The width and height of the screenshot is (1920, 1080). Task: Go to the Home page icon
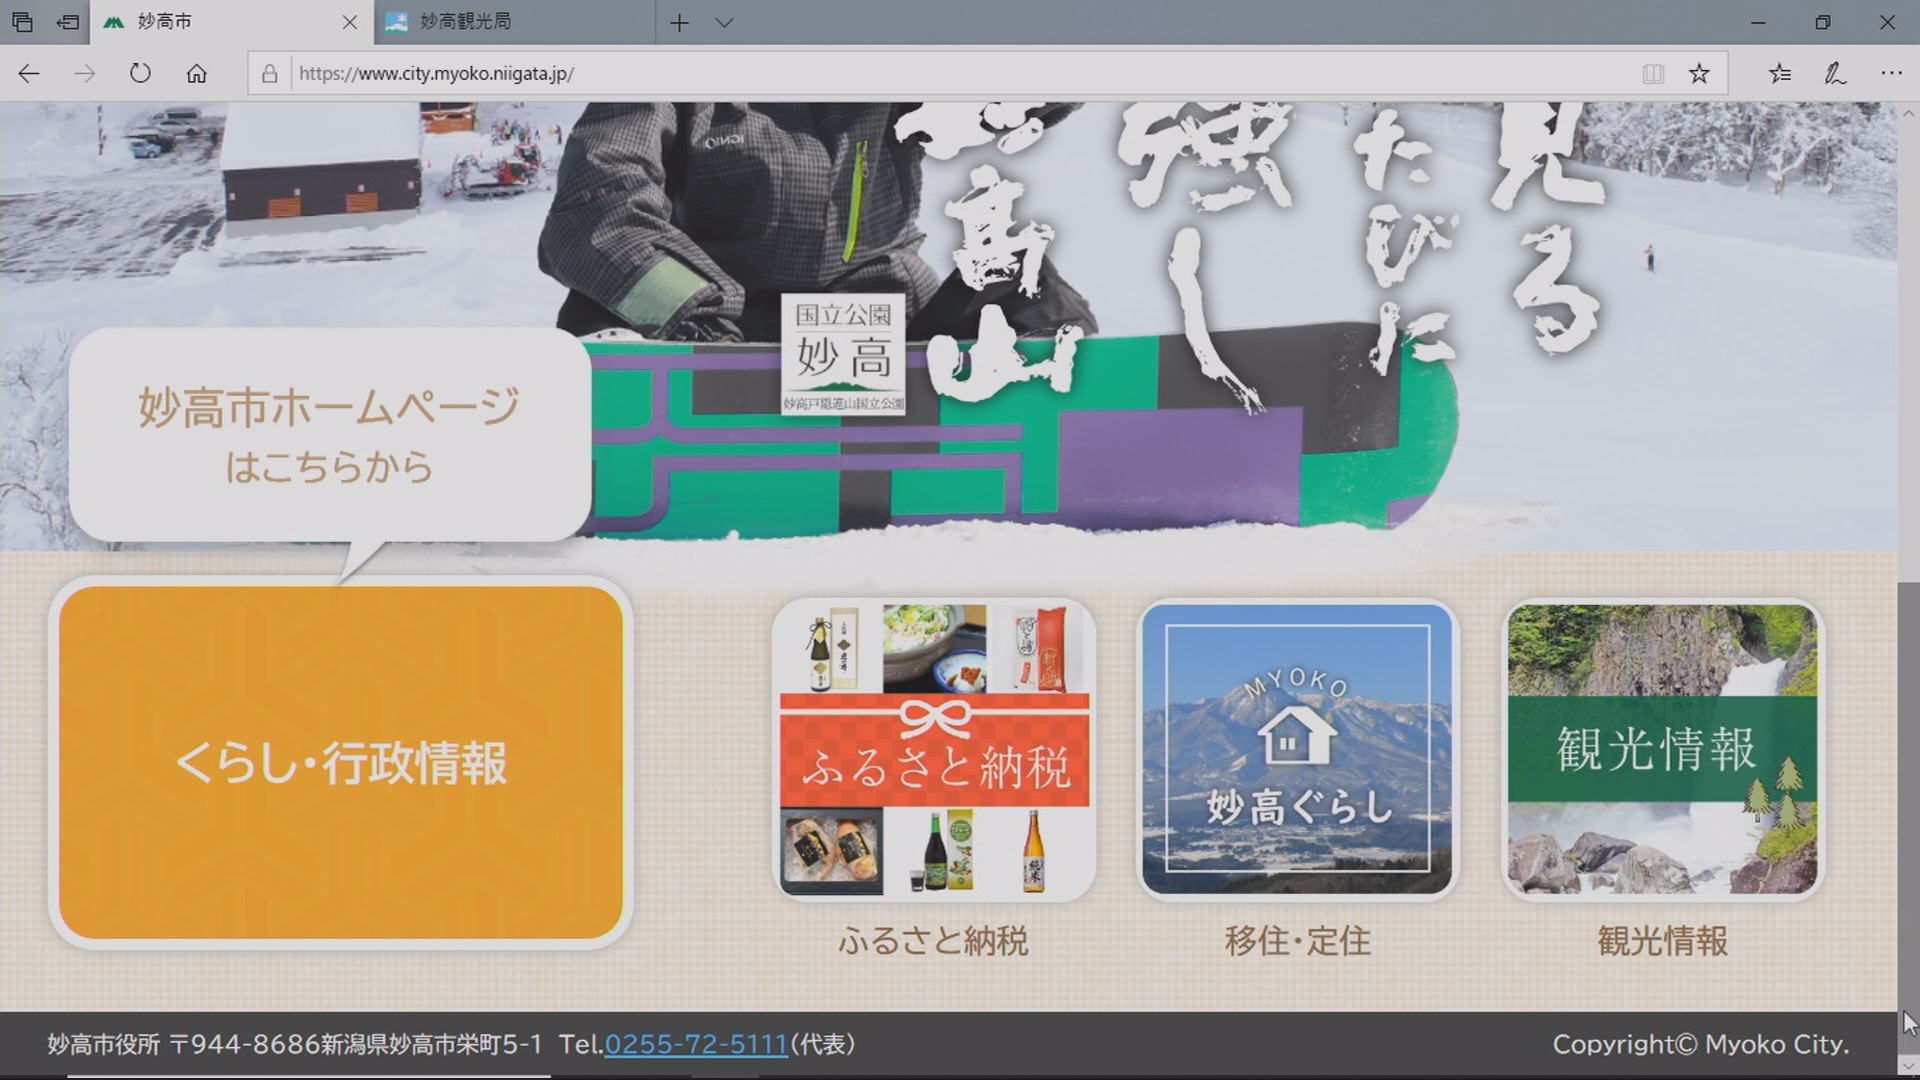point(197,73)
